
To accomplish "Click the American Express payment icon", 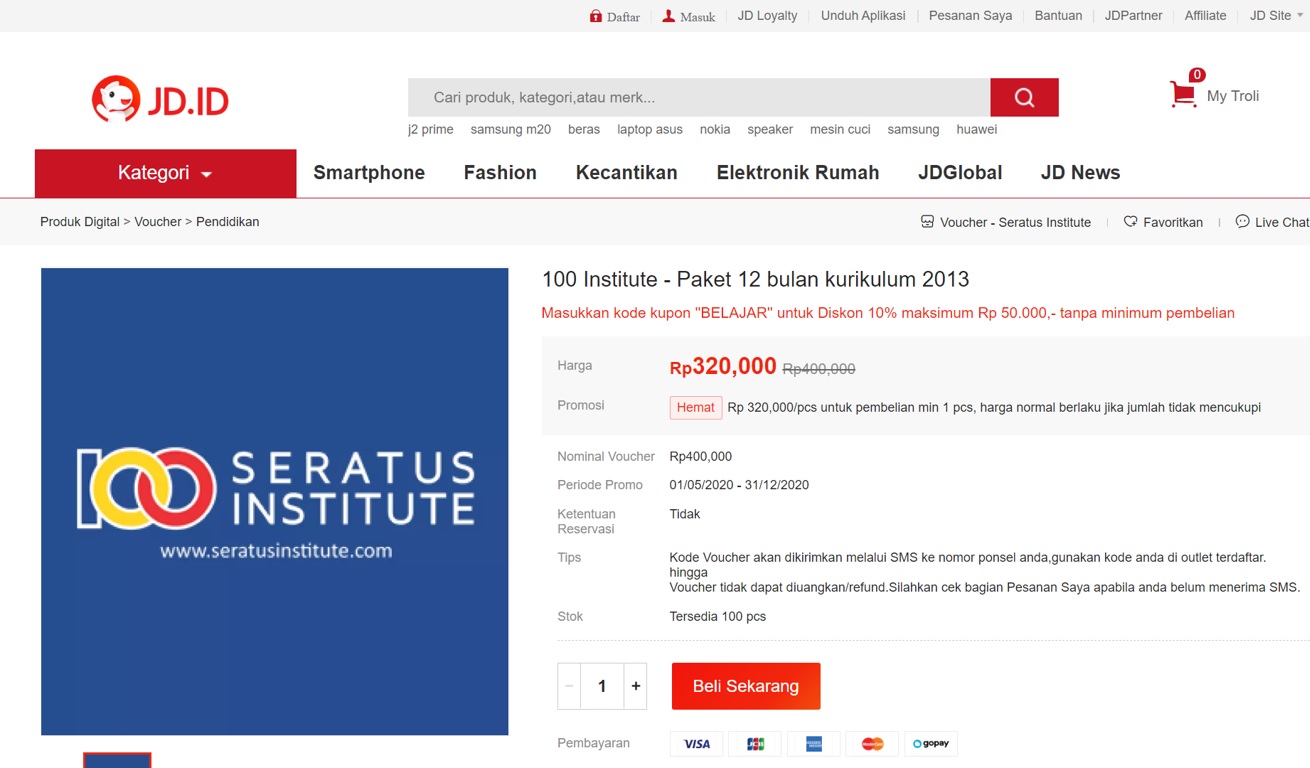I will pos(814,744).
